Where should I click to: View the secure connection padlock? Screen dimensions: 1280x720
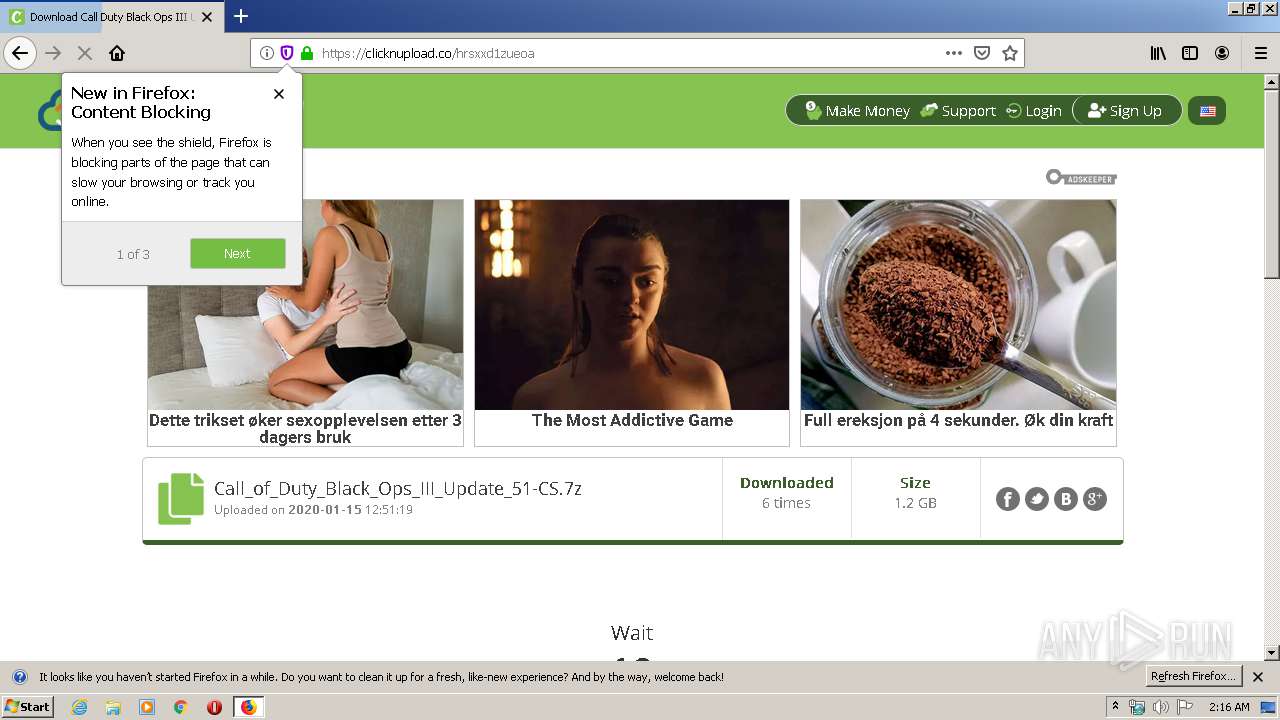tap(307, 53)
